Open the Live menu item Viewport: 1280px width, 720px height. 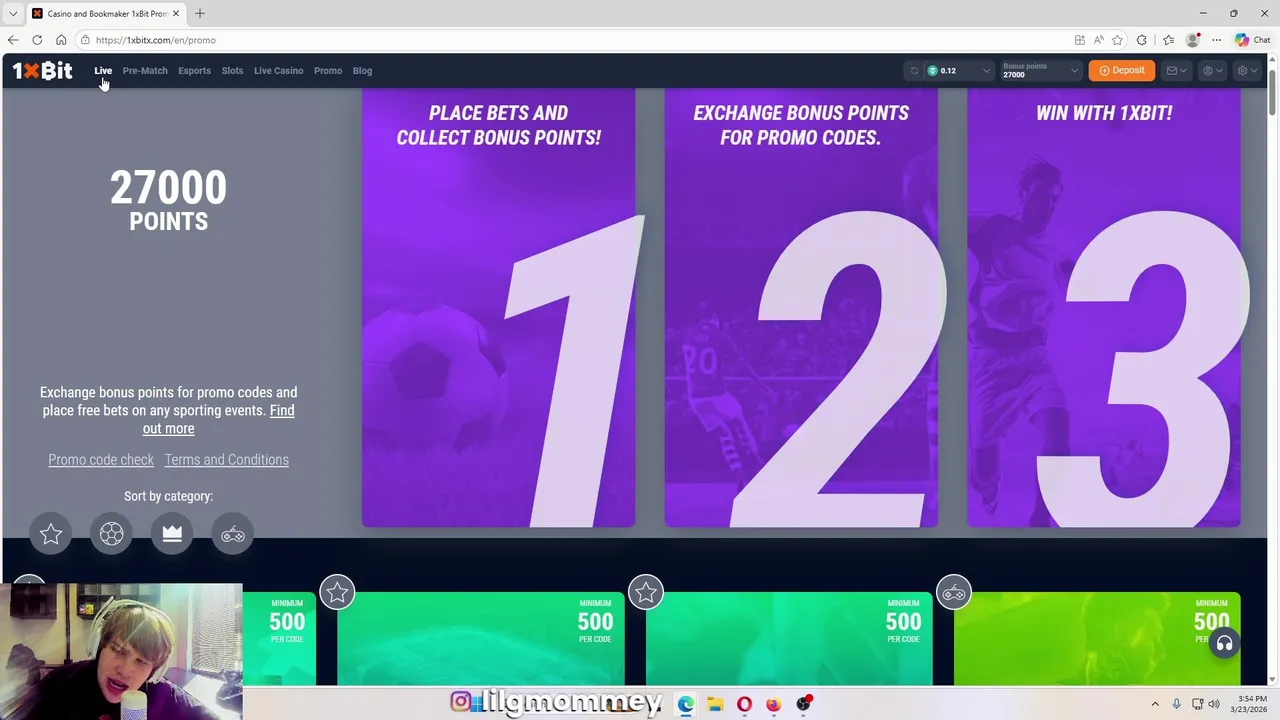coord(103,71)
